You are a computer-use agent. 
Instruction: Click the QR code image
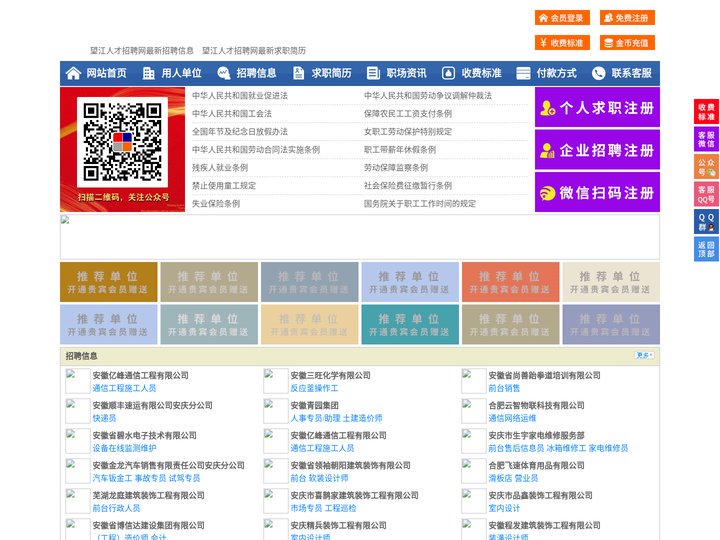[122, 142]
